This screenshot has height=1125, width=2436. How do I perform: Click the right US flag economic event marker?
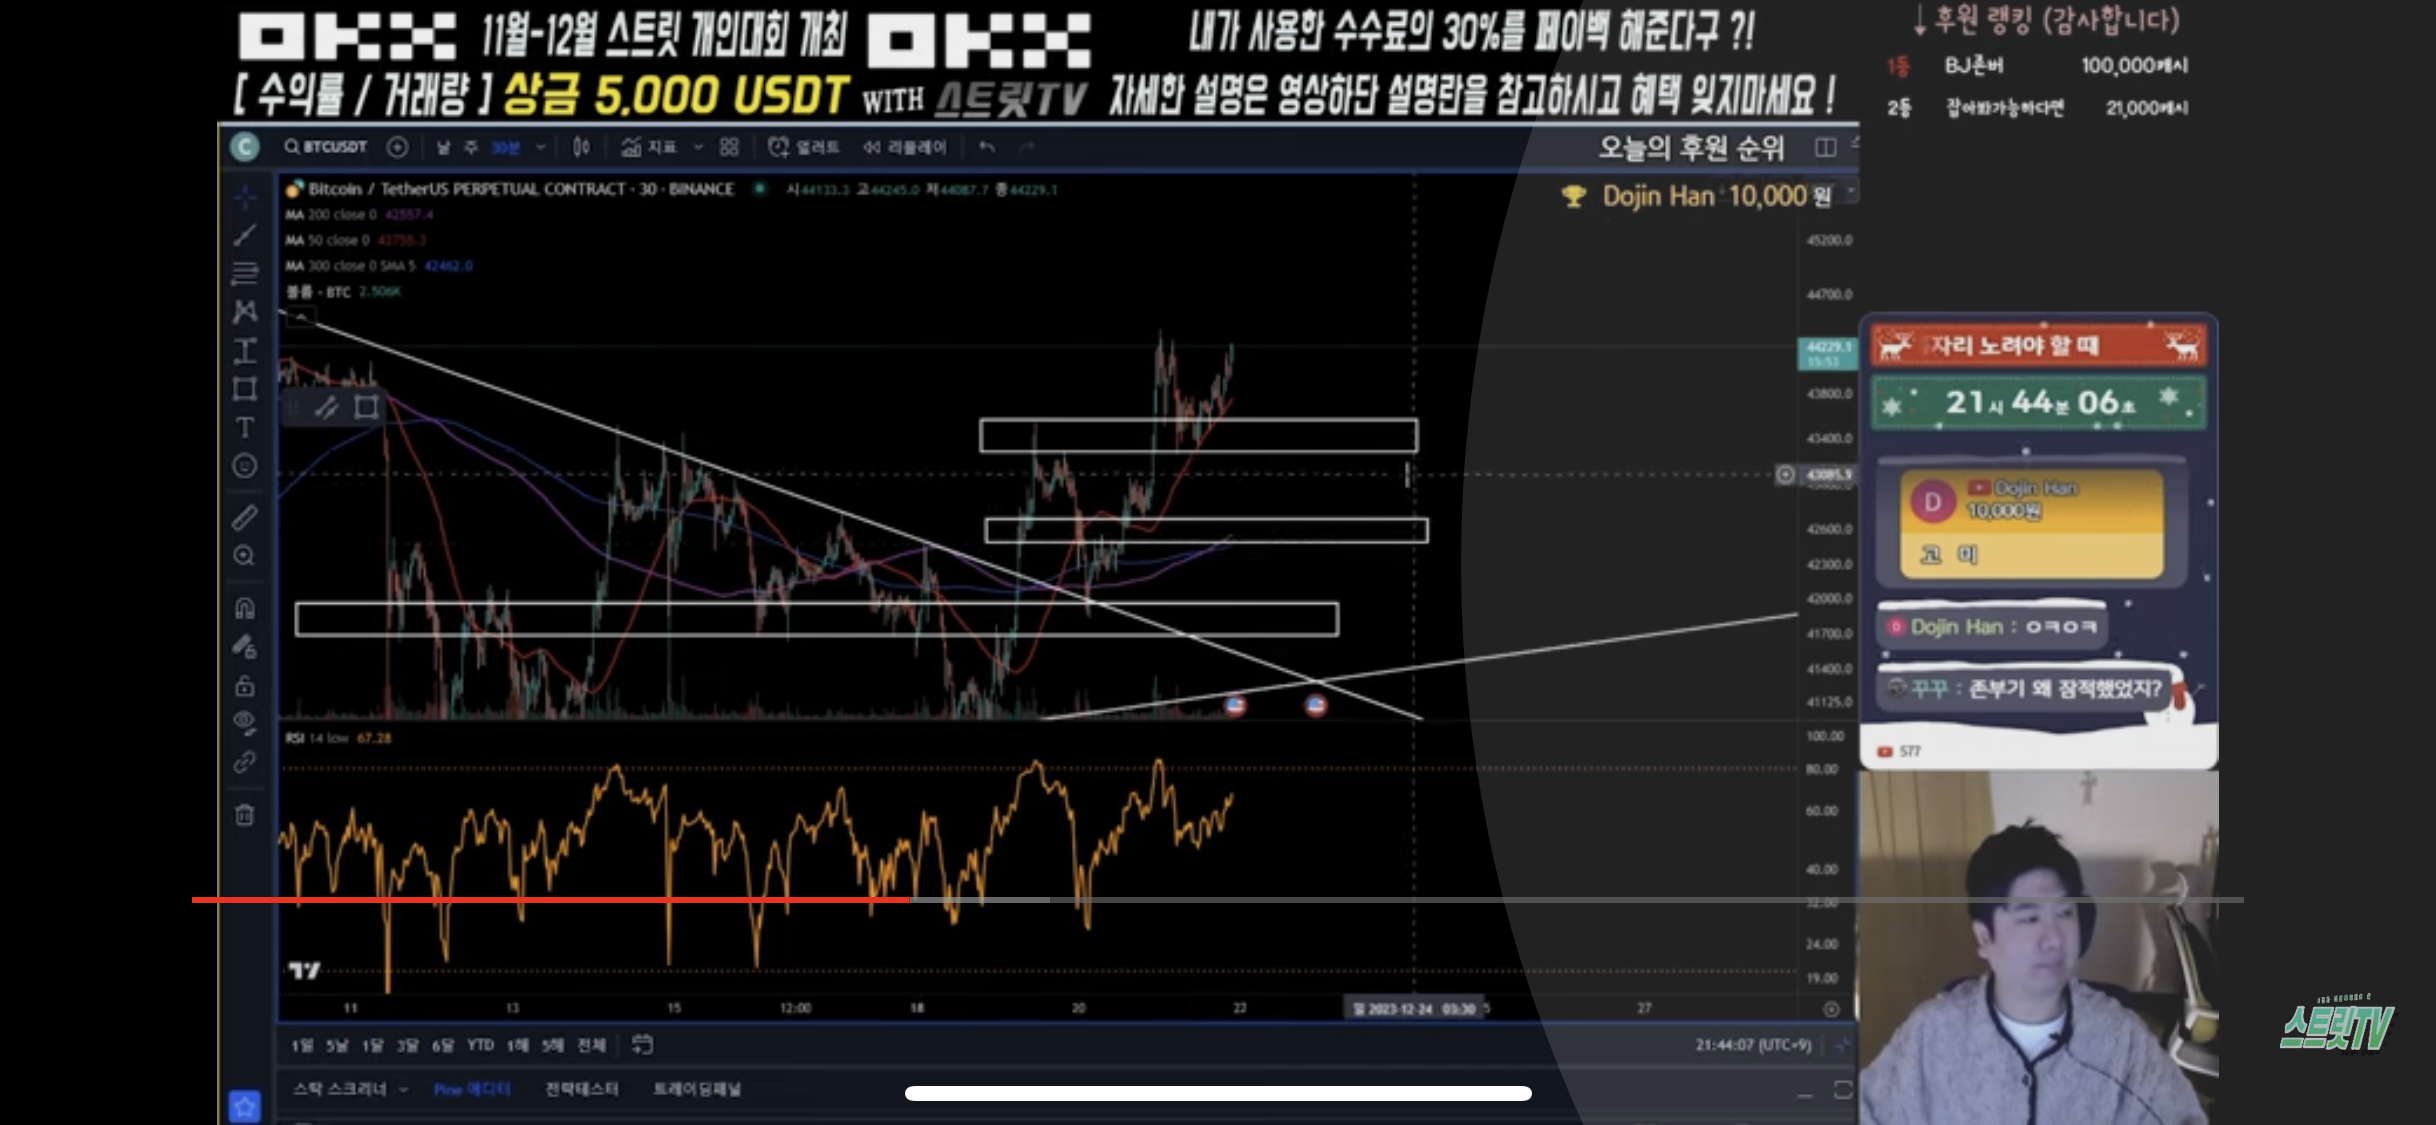1316,705
